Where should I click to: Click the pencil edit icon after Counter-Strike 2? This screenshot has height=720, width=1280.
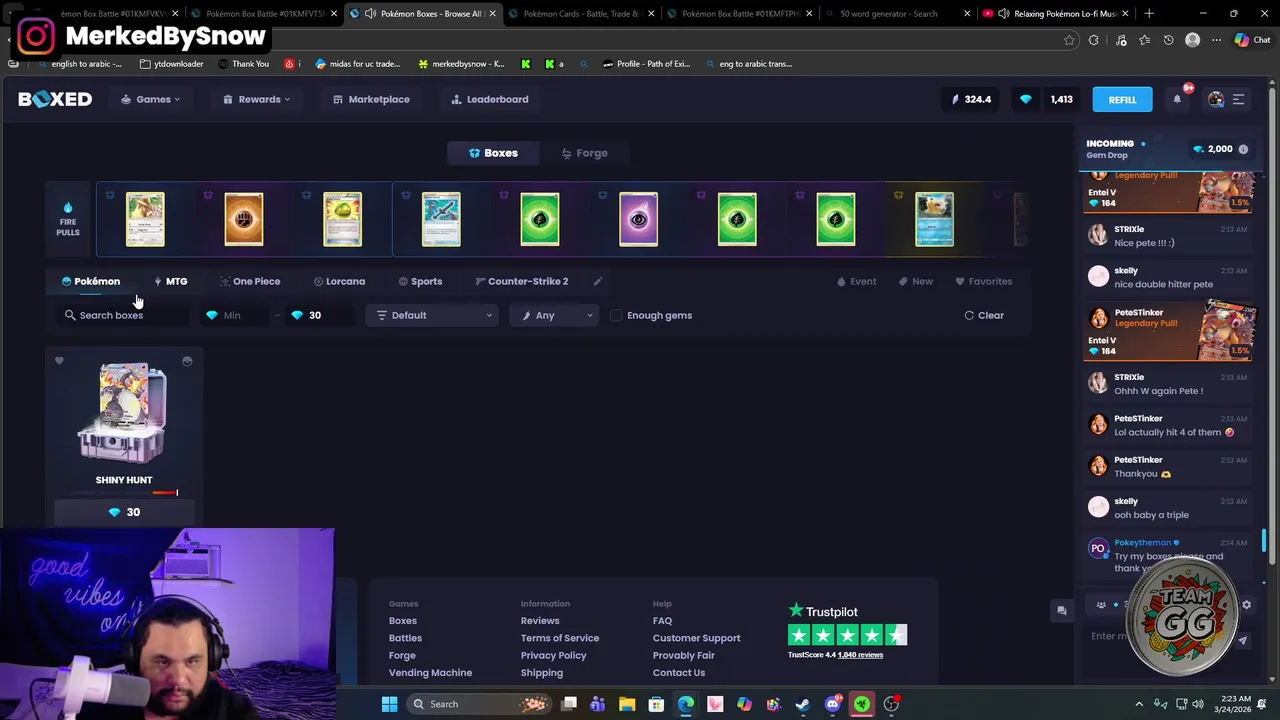pyautogui.click(x=598, y=281)
